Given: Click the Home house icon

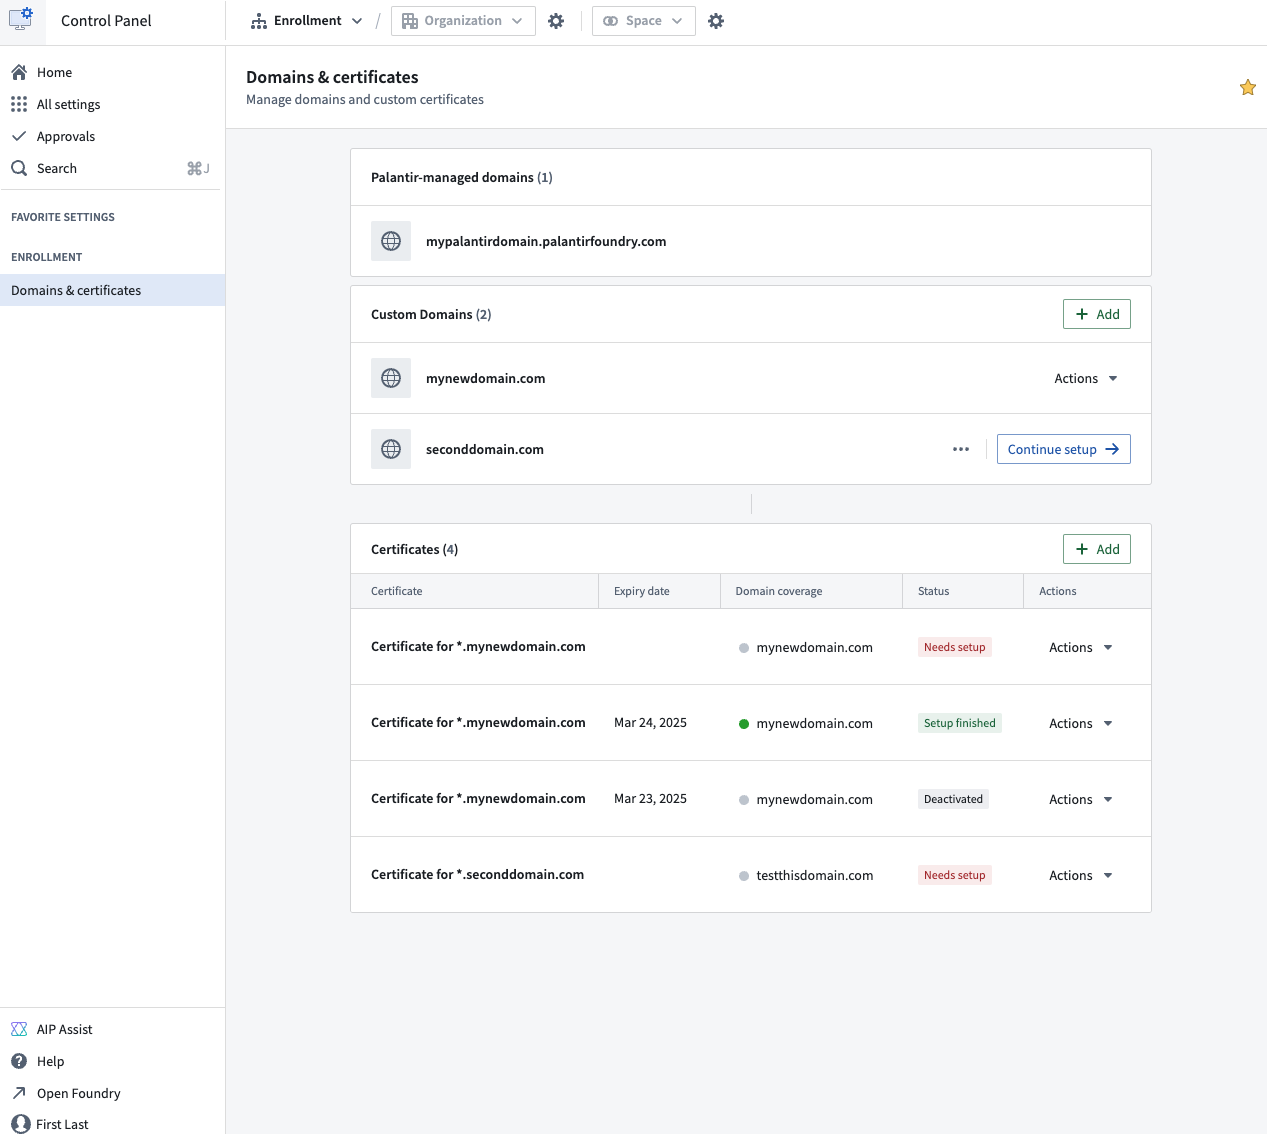Looking at the screenshot, I should coord(19,72).
